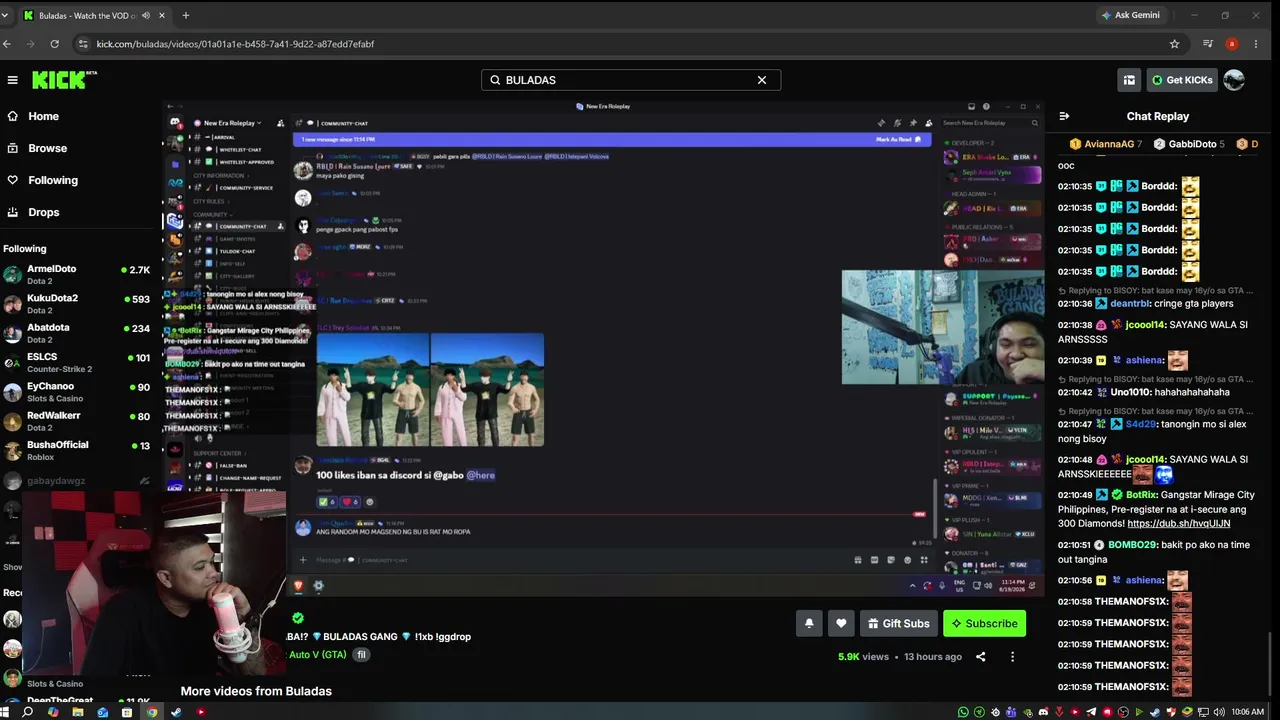Mute the Buladas tab audio
This screenshot has width=1280, height=720.
[x=146, y=15]
